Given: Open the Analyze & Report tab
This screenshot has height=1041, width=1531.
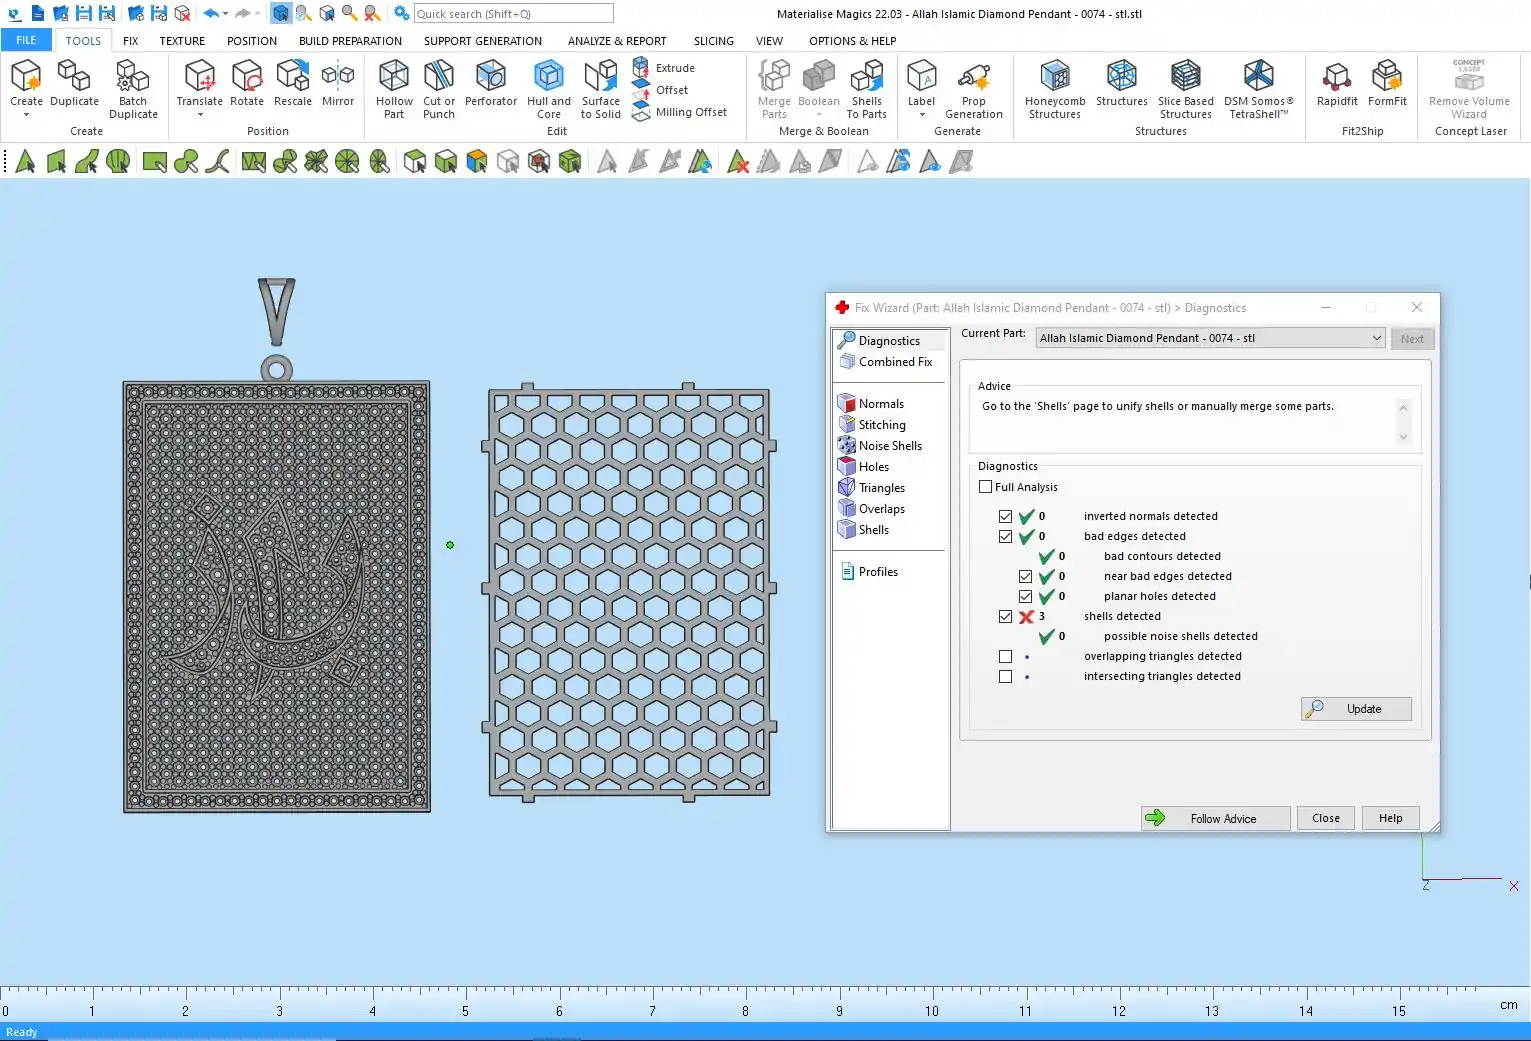Looking at the screenshot, I should coord(616,41).
